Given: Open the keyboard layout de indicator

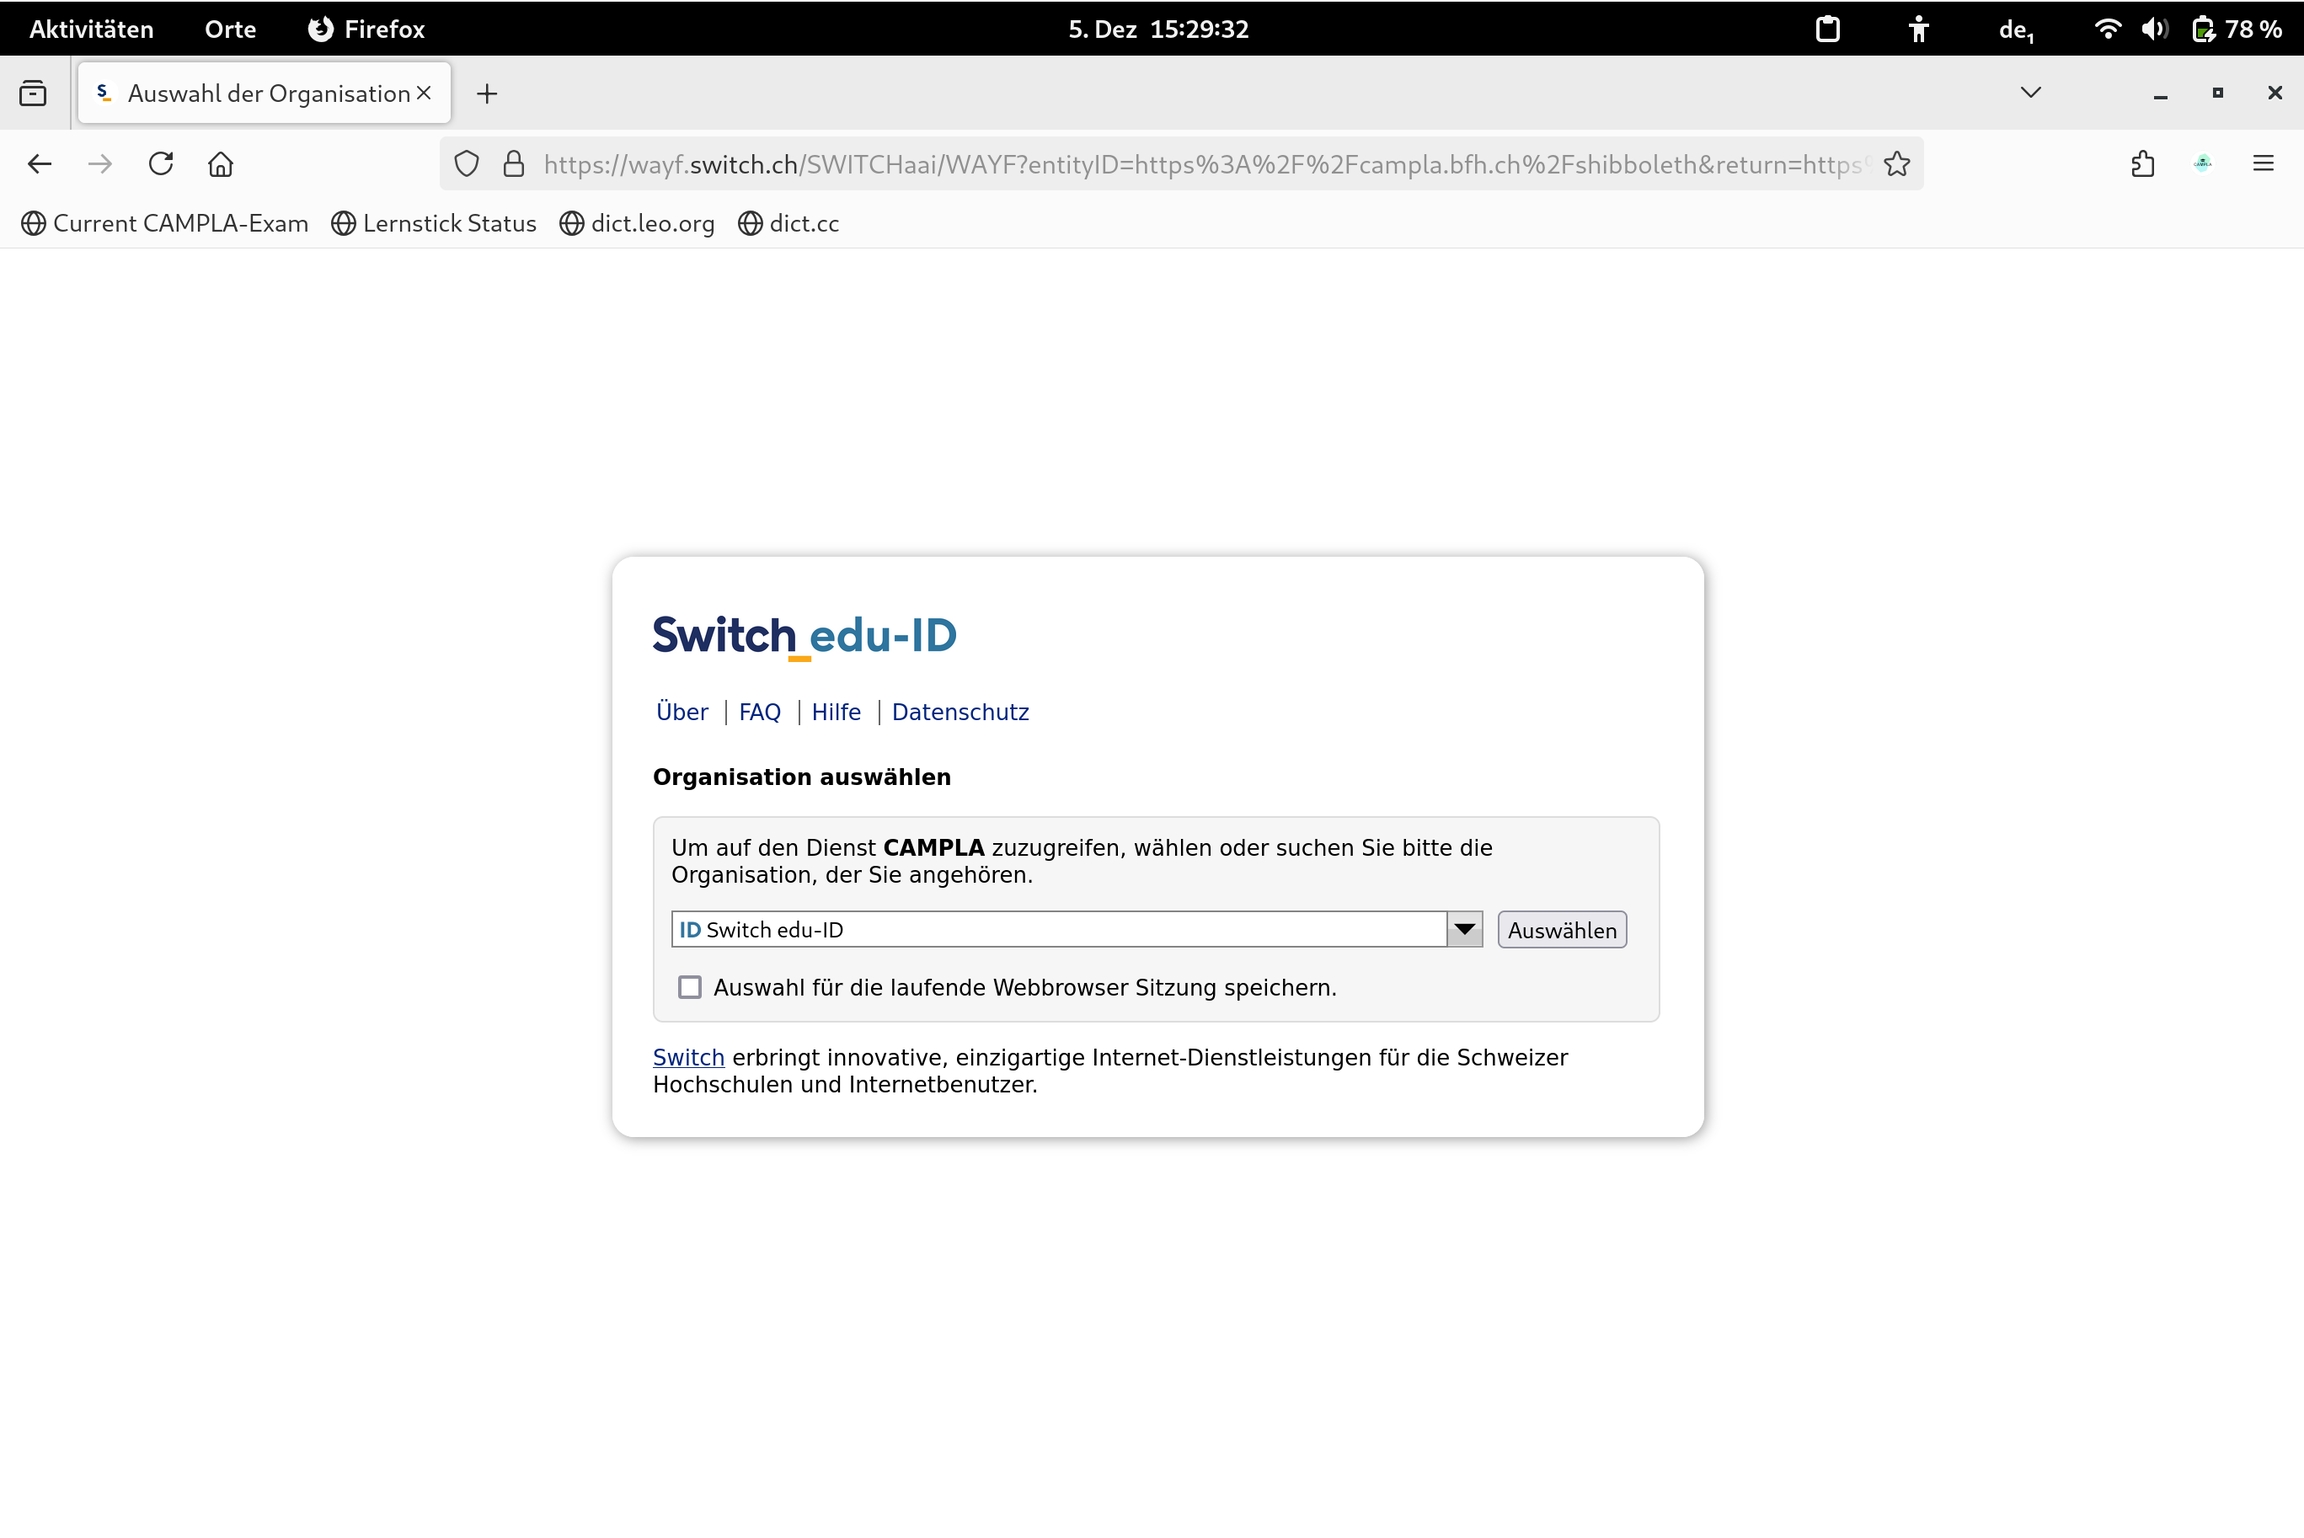Looking at the screenshot, I should [2015, 30].
